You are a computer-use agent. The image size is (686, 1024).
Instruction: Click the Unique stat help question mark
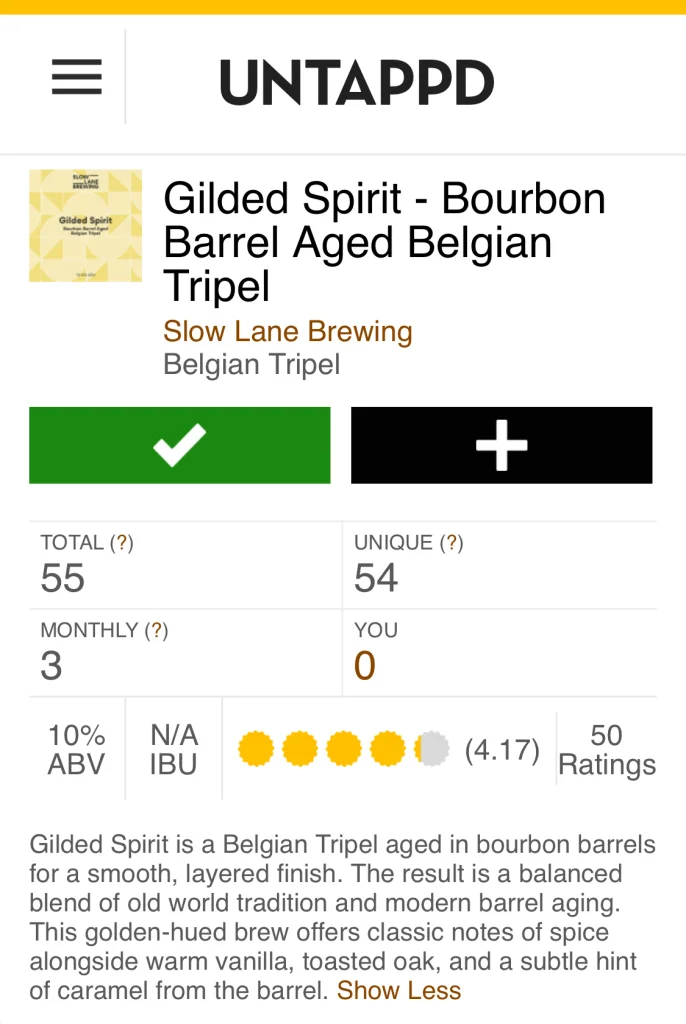451,543
